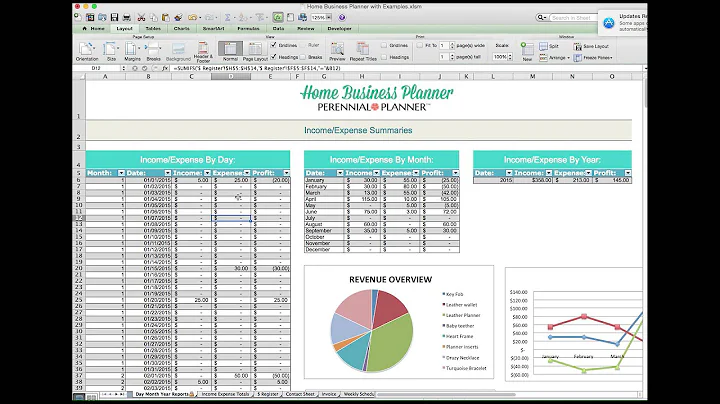Screen dimensions: 720x404
Task: Uncheck the View Gridlines checkbox
Action: [274, 45]
